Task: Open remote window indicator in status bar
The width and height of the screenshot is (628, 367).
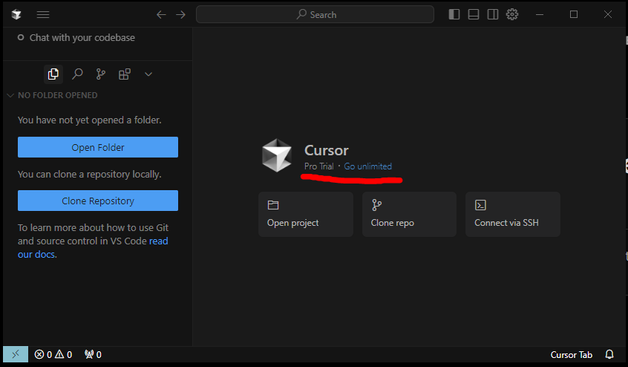Action: tap(16, 354)
